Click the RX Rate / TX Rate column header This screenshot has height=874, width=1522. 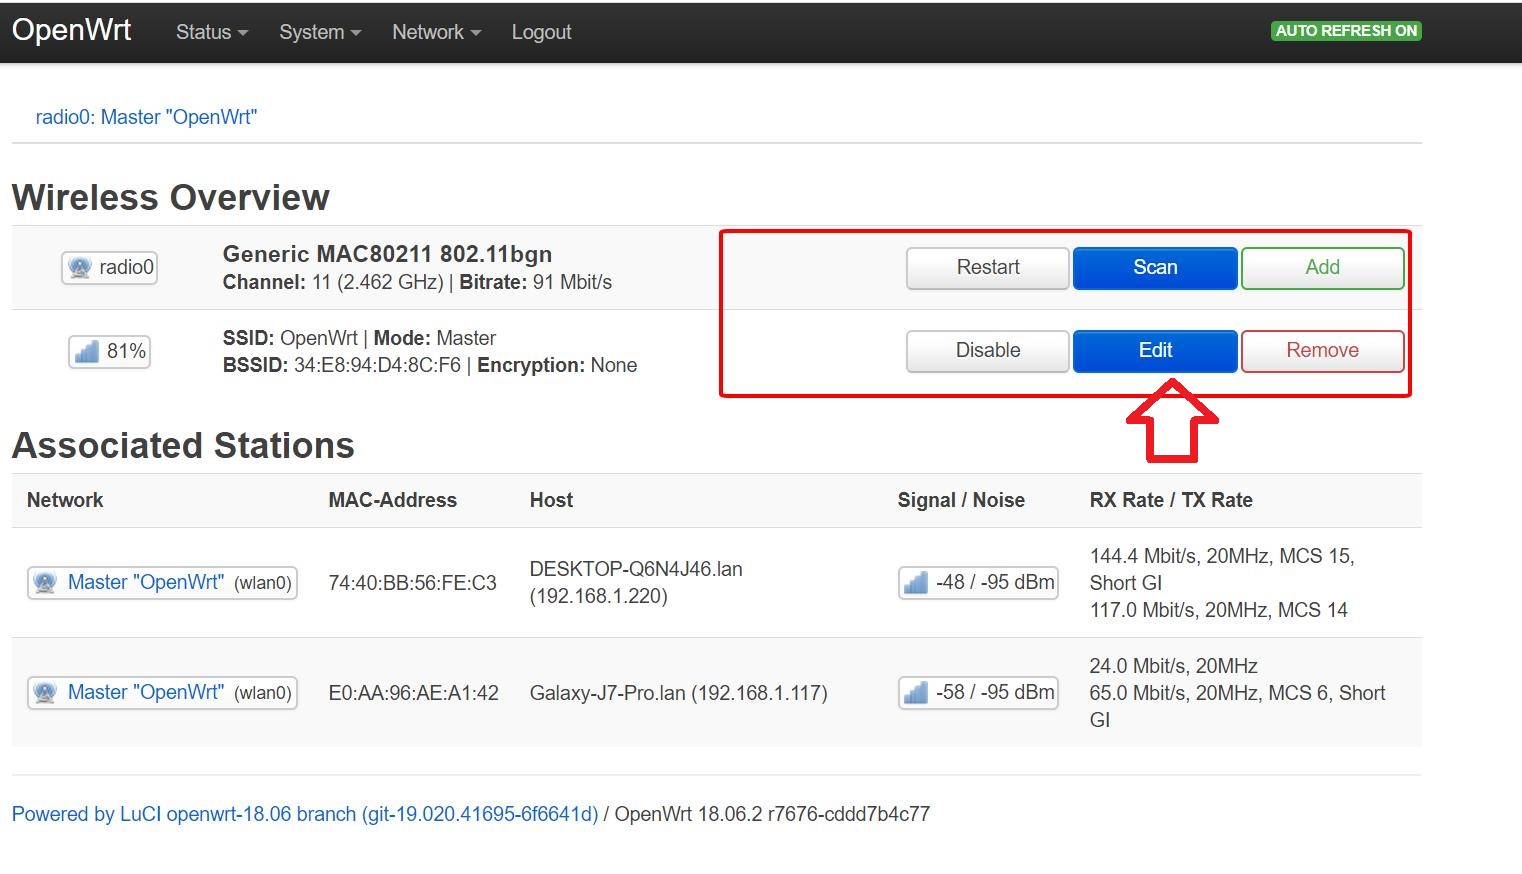tap(1171, 500)
